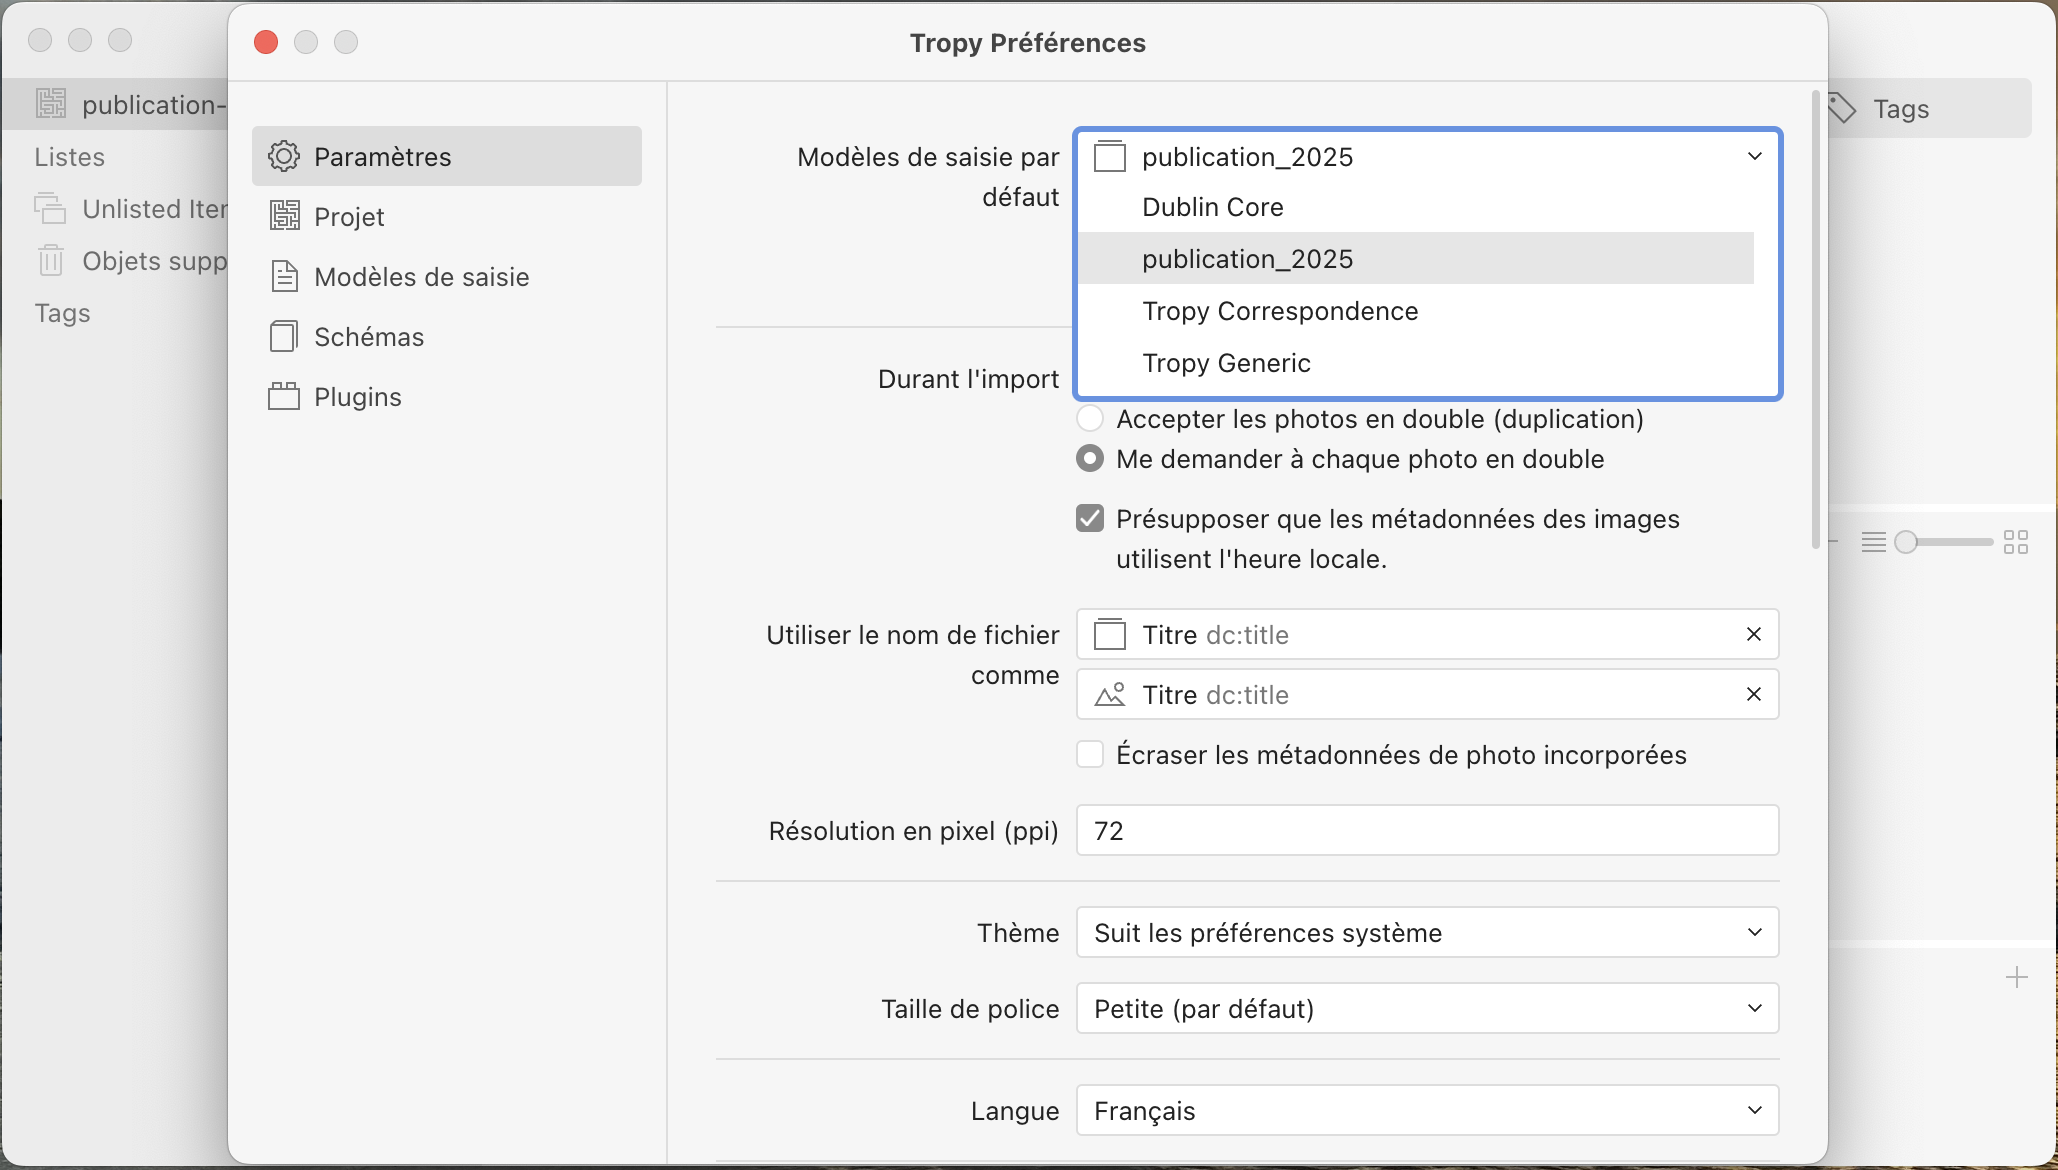The image size is (2058, 1170).
Task: Enable Écraser les métadonnées de photo incorporées
Action: tap(1090, 754)
